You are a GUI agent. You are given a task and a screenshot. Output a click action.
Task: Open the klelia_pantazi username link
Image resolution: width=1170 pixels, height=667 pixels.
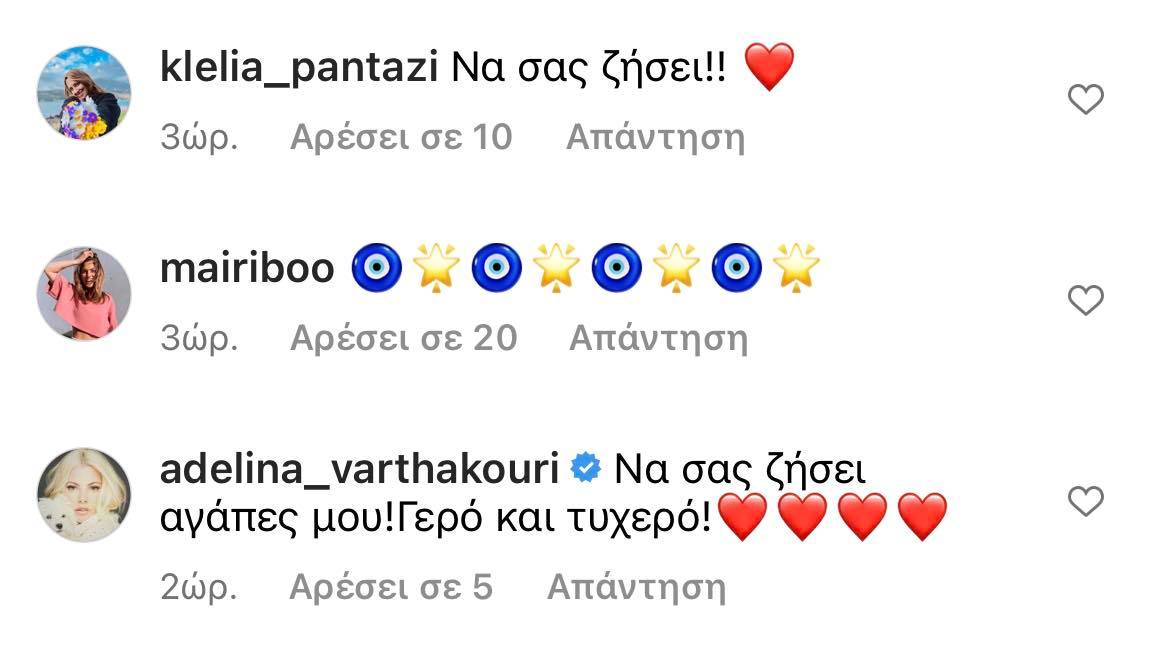(298, 69)
